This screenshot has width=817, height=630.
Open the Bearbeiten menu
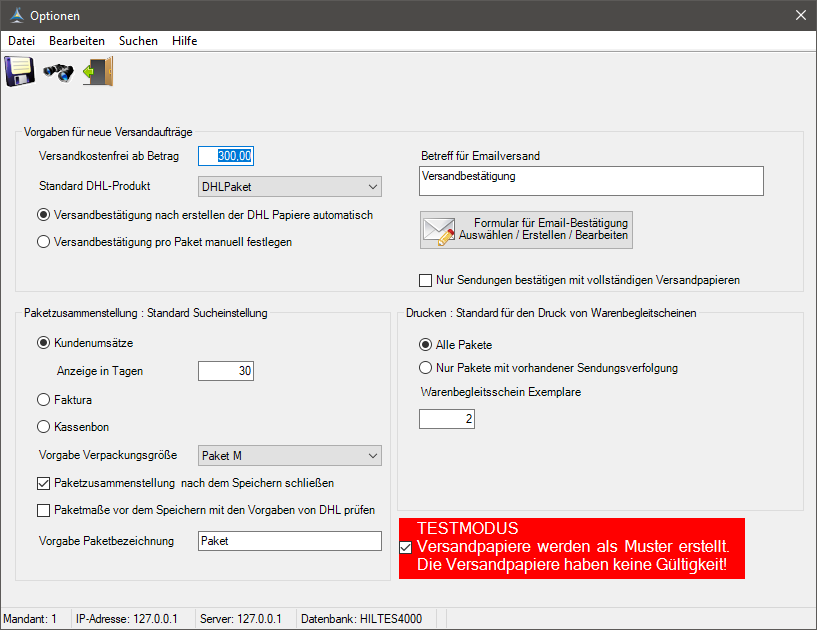77,41
